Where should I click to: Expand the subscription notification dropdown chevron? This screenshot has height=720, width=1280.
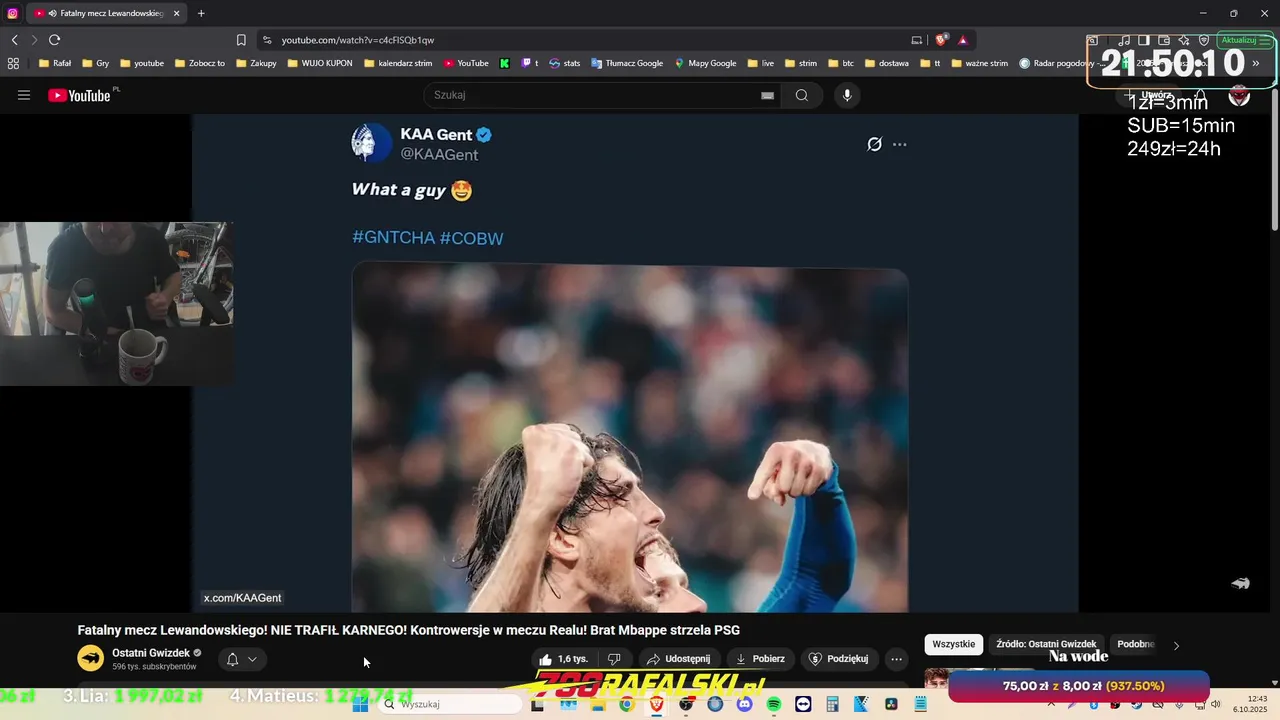coord(253,659)
